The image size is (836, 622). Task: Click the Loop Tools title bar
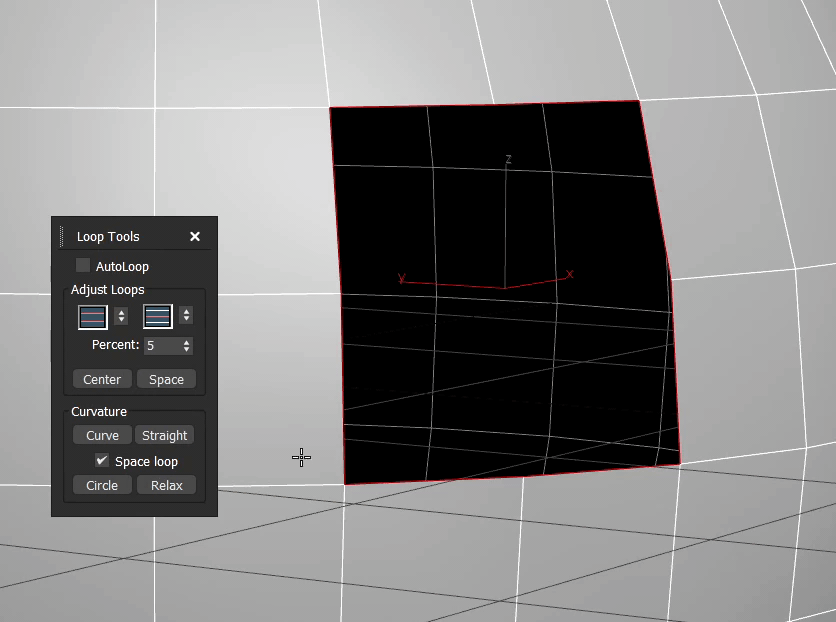pos(110,236)
